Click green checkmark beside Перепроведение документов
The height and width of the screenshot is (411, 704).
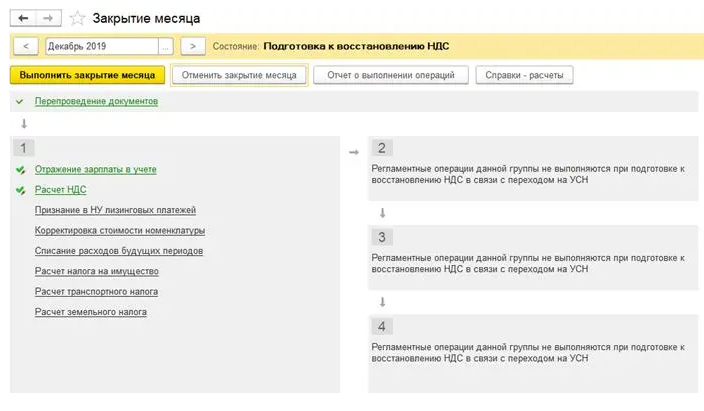pos(19,102)
